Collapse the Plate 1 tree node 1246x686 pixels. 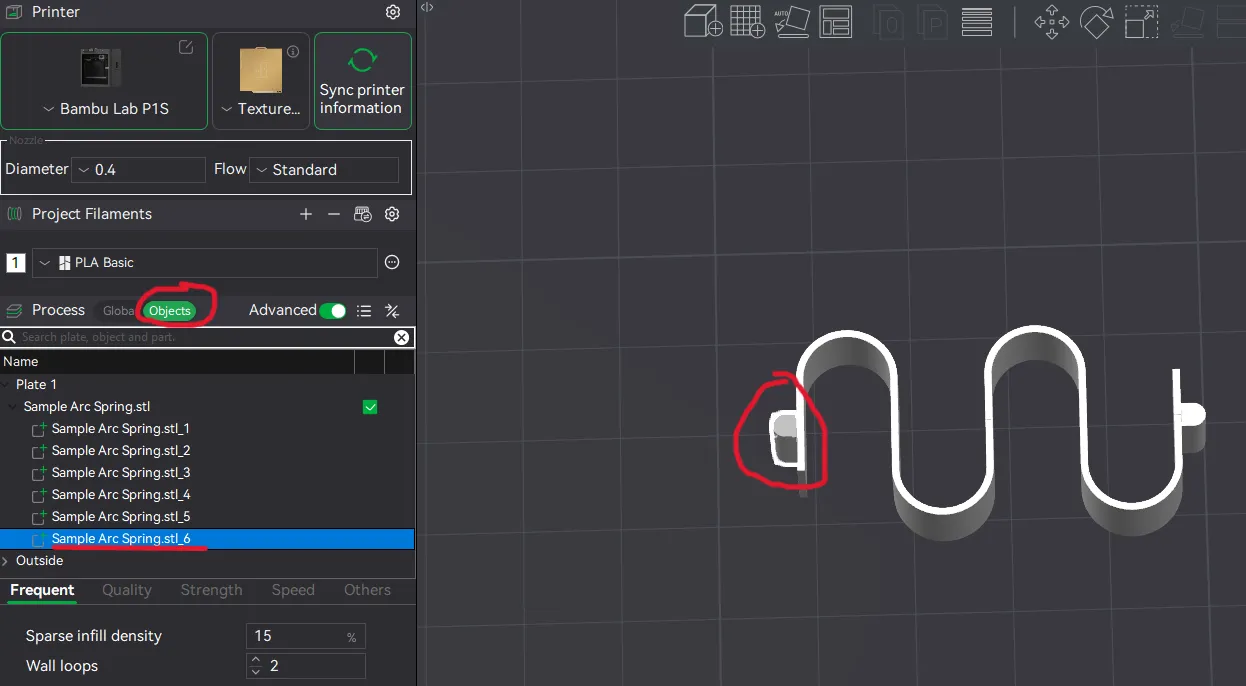click(6, 385)
